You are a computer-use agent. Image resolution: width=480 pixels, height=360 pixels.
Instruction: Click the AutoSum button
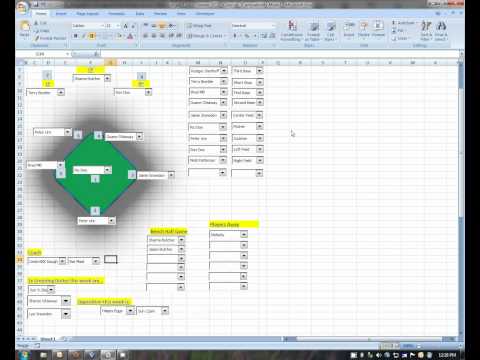point(403,23)
